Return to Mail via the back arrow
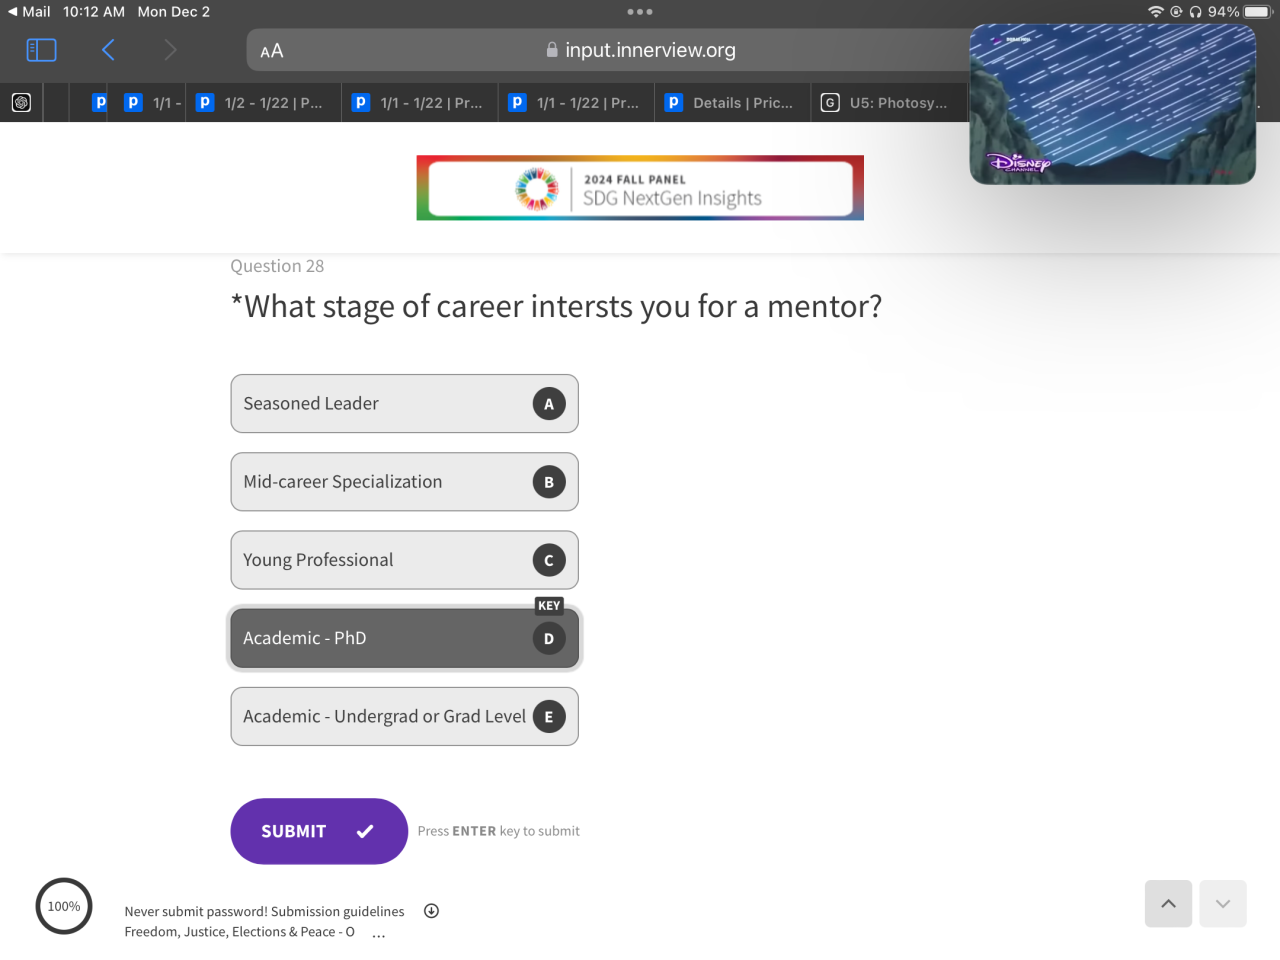The image size is (1280, 960). [13, 12]
